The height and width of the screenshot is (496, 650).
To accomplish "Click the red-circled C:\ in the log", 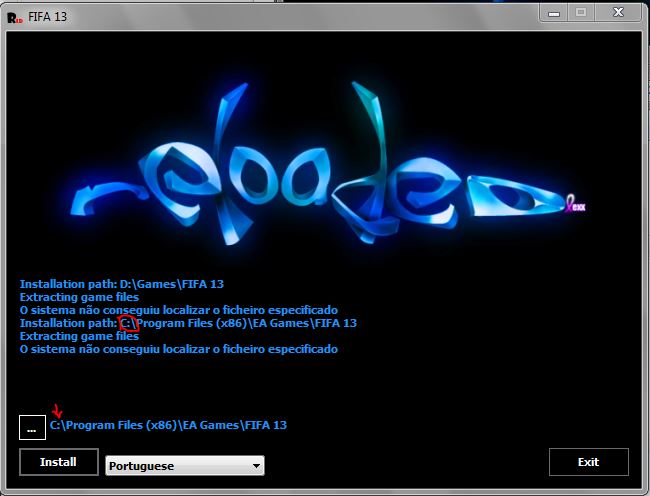I will coord(129,323).
